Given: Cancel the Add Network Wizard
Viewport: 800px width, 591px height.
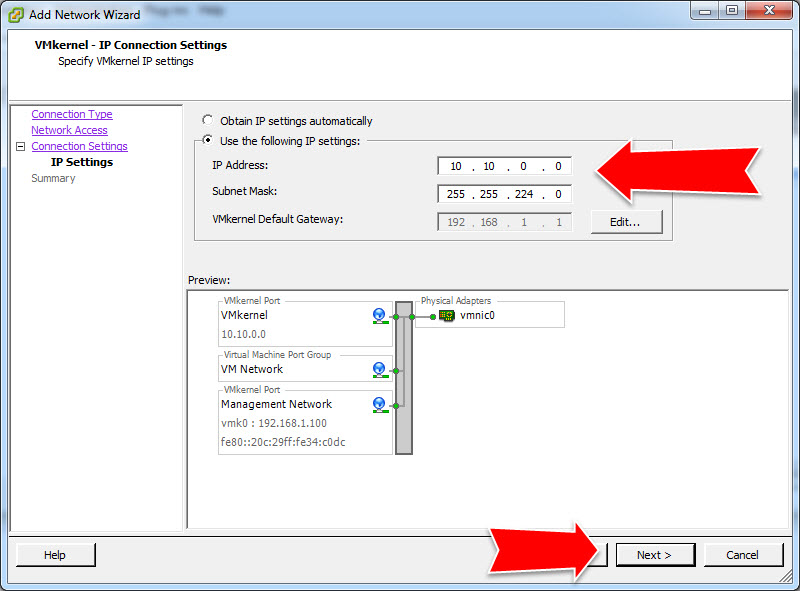Looking at the screenshot, I should pyautogui.click(x=742, y=555).
